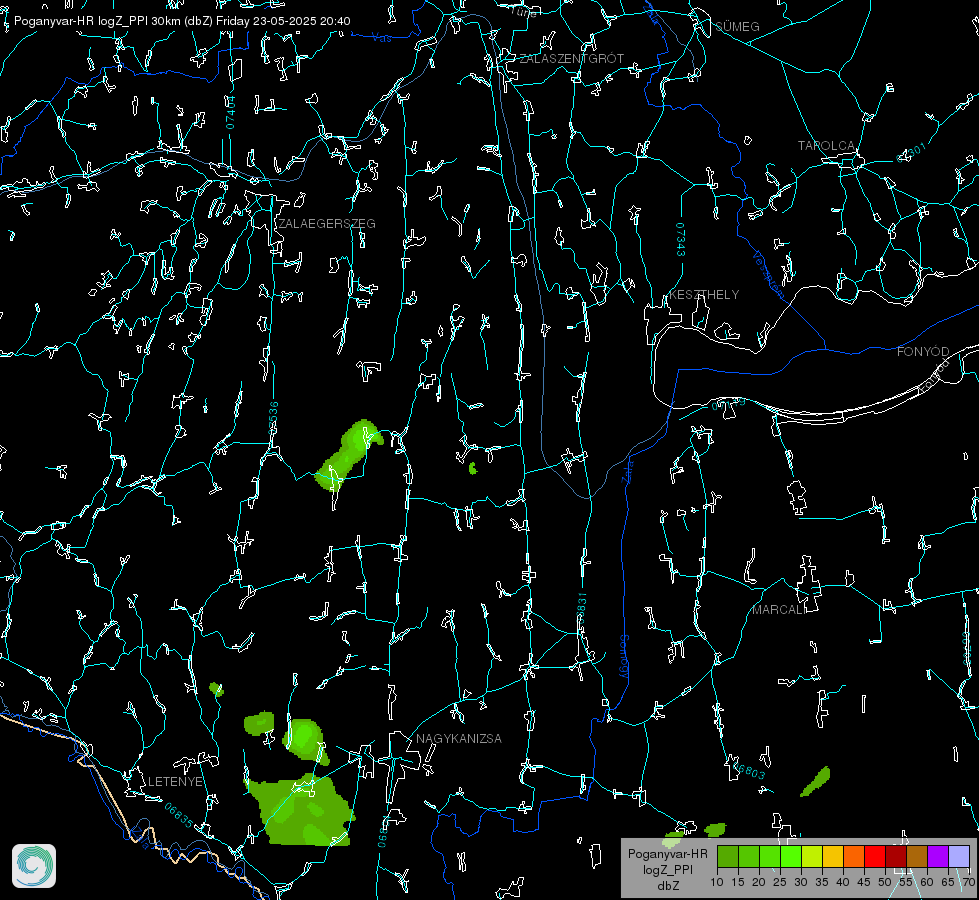The width and height of the screenshot is (979, 900).
Task: Click the LETENYE town label
Action: [175, 782]
